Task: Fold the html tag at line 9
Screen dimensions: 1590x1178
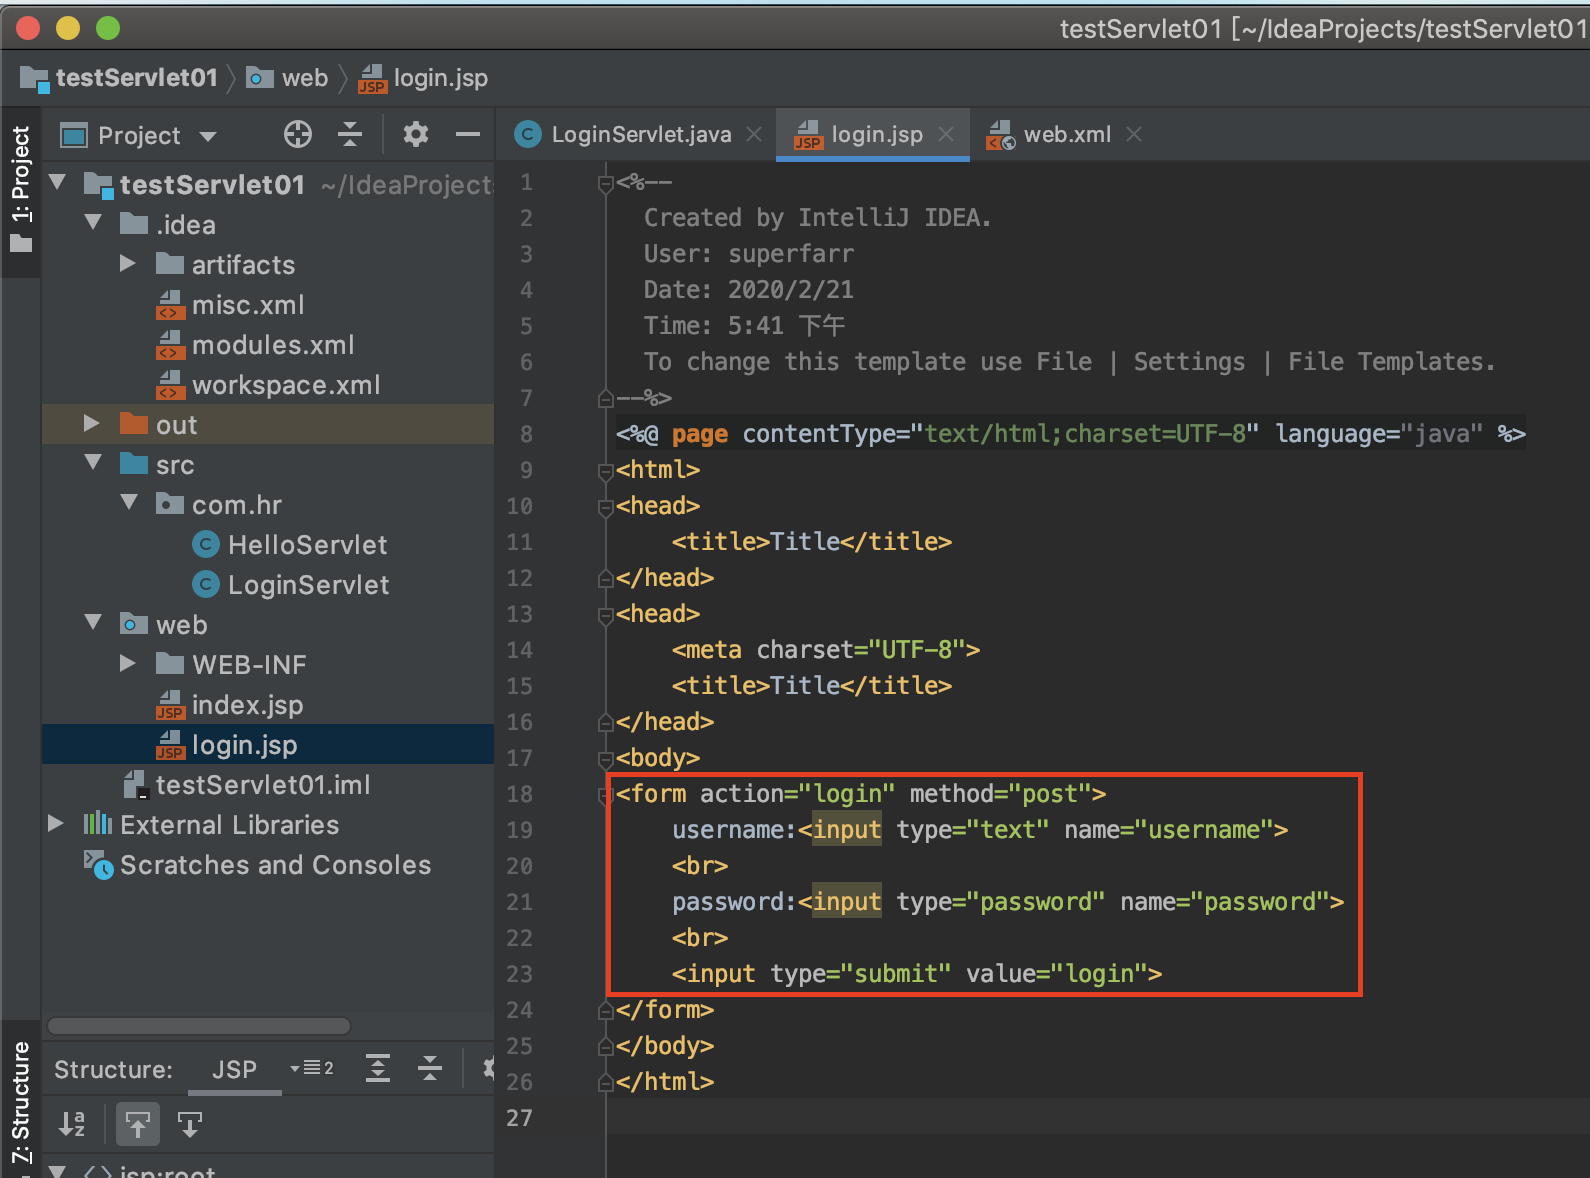Action: pos(605,471)
